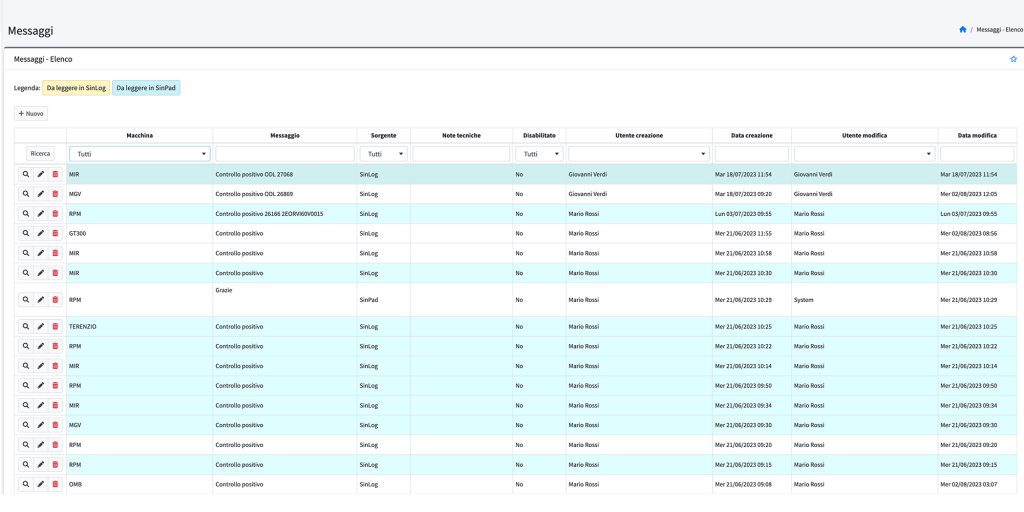Open the Utente modifica filter dropdown
The height and width of the screenshot is (512, 1024).
tap(865, 154)
